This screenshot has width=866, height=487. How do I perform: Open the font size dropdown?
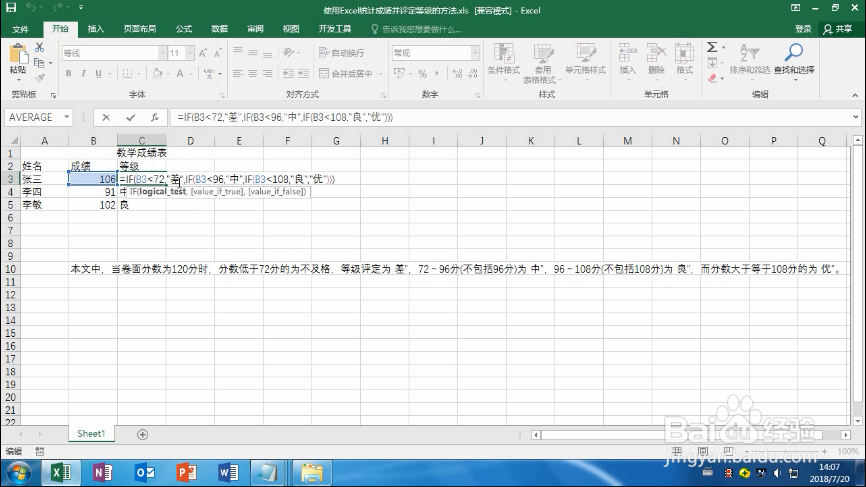click(x=189, y=53)
